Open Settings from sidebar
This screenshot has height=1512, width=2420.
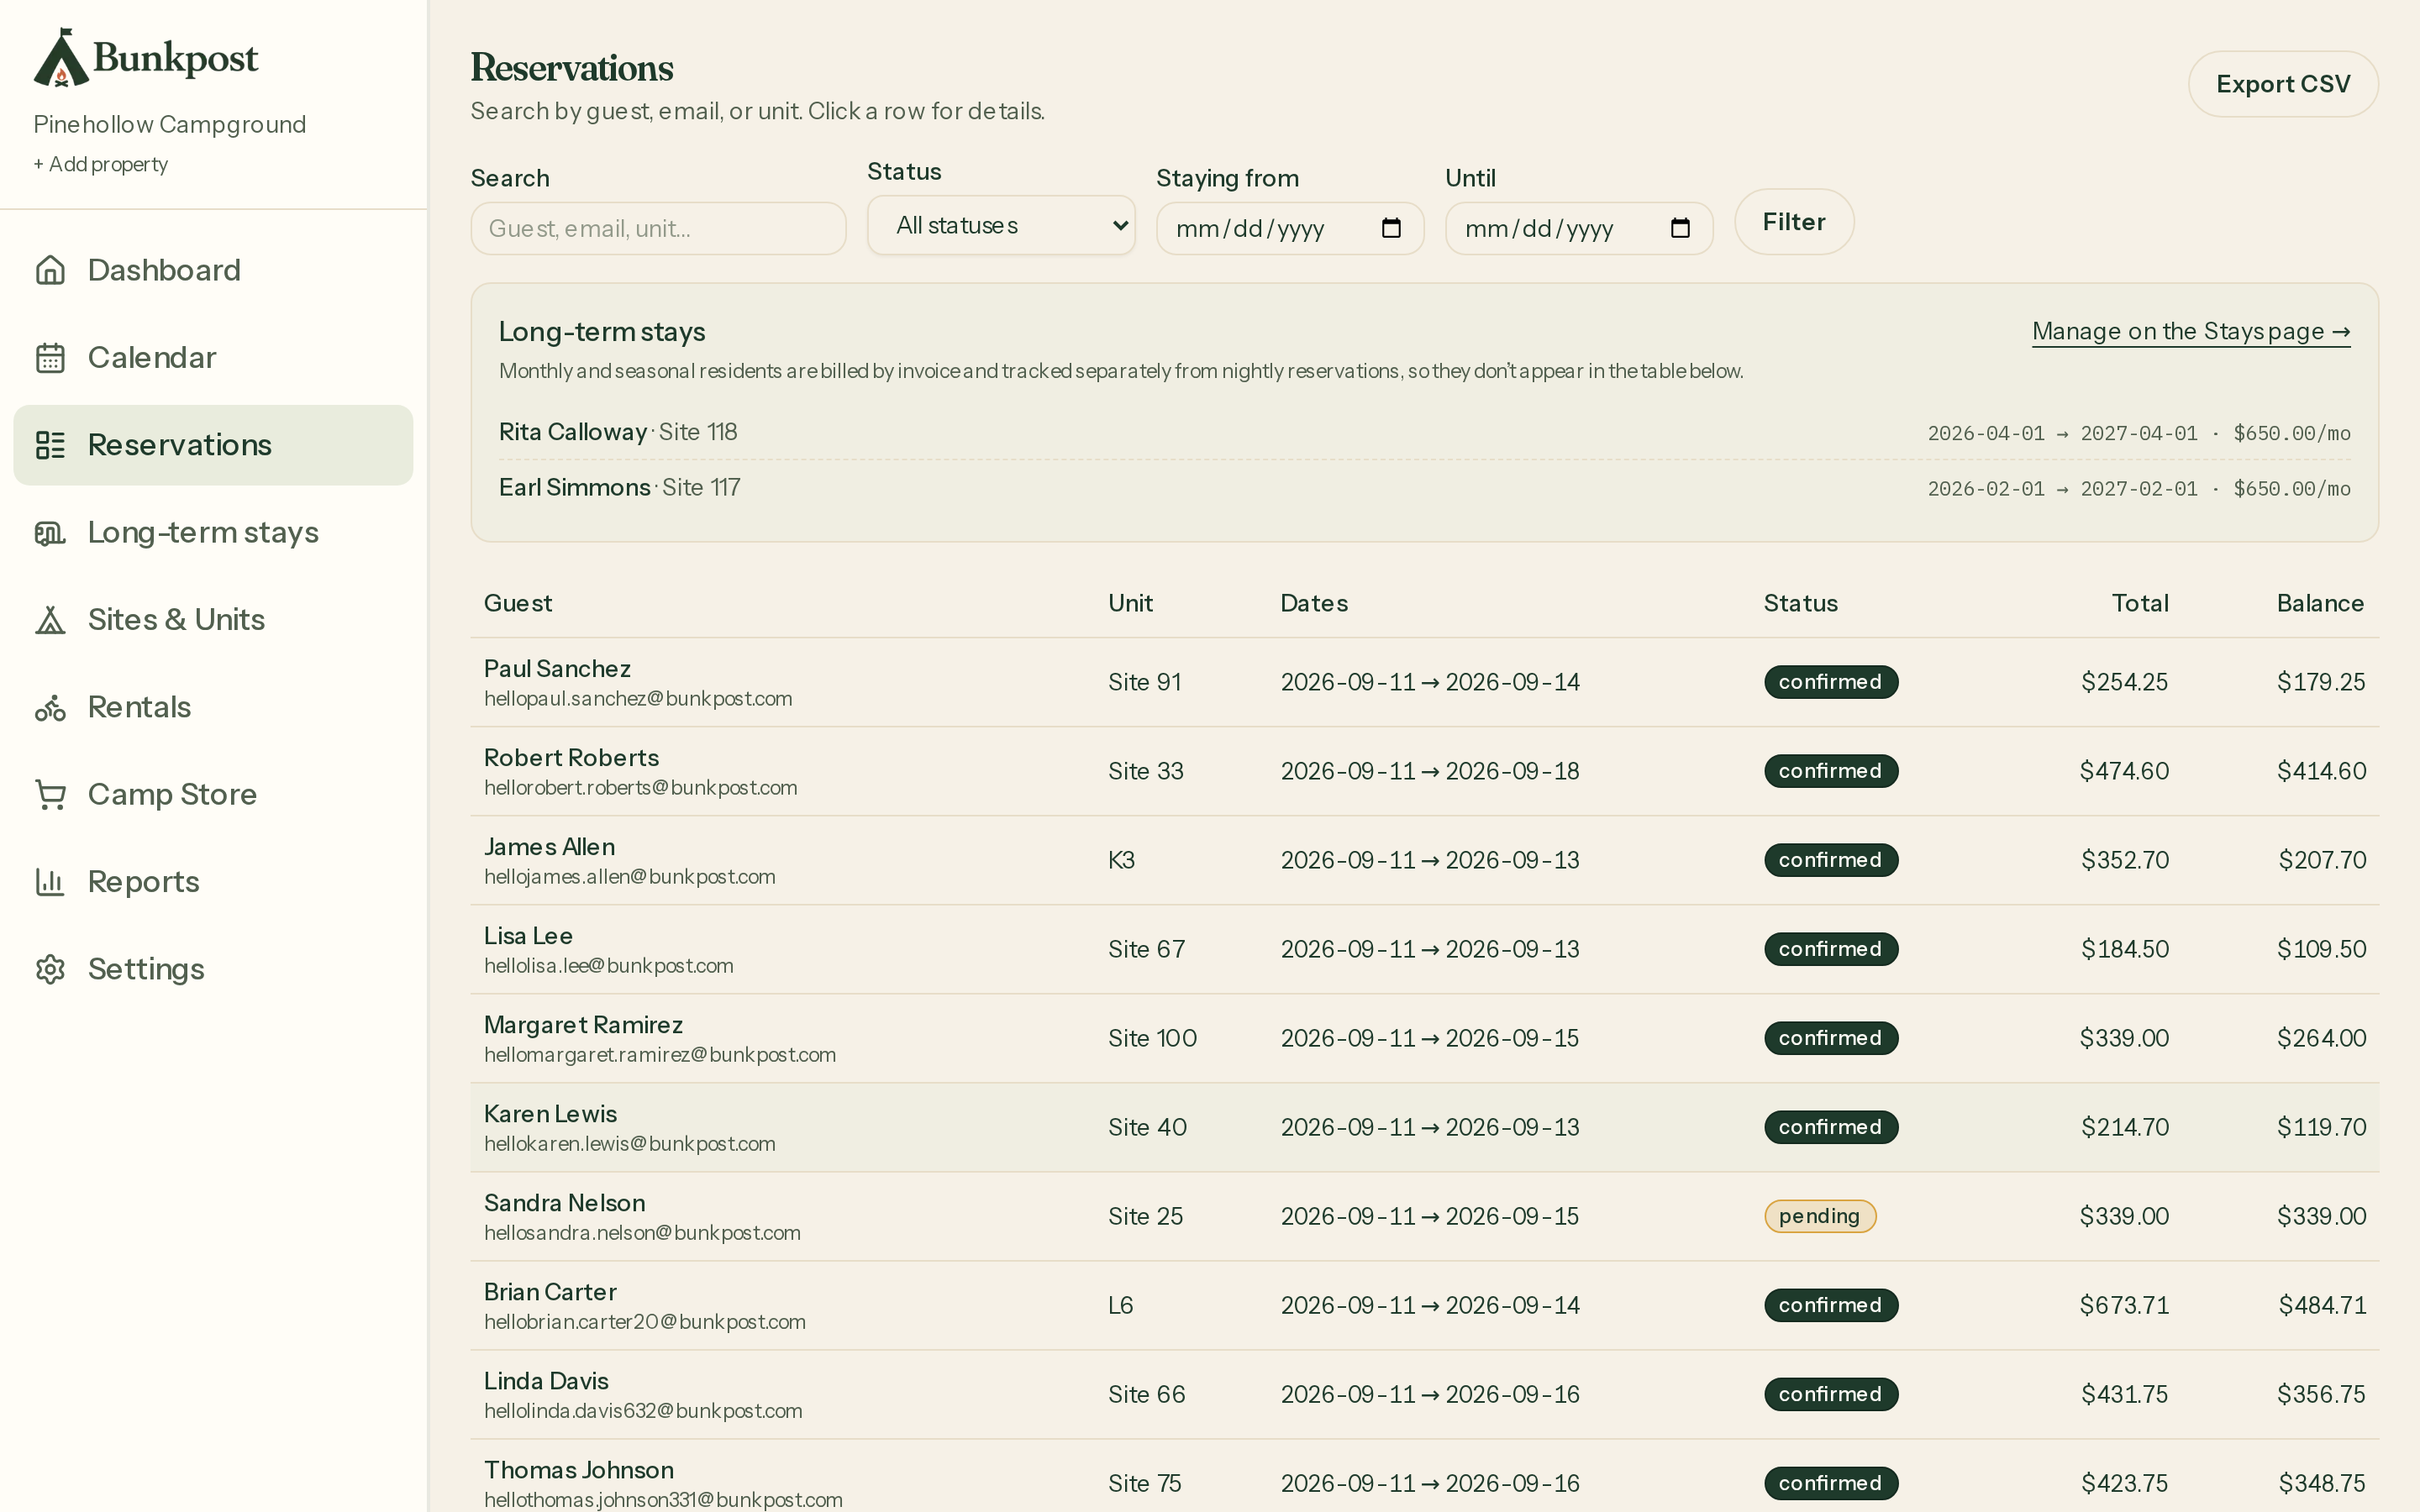[x=213, y=969]
